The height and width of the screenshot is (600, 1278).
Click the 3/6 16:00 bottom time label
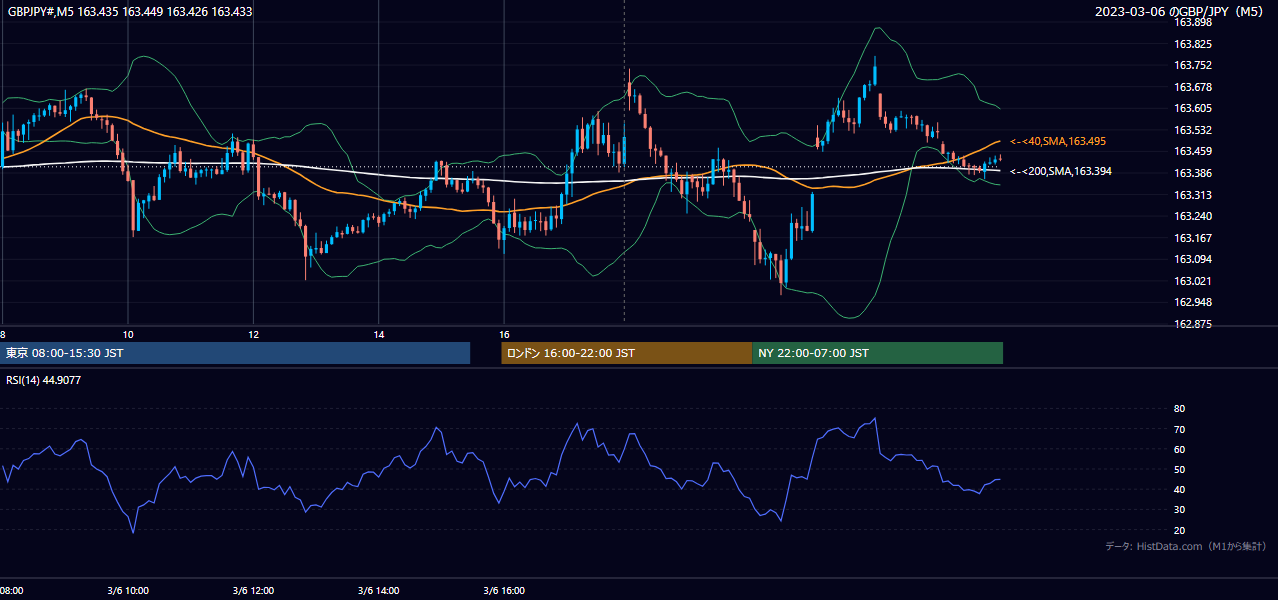tap(505, 591)
